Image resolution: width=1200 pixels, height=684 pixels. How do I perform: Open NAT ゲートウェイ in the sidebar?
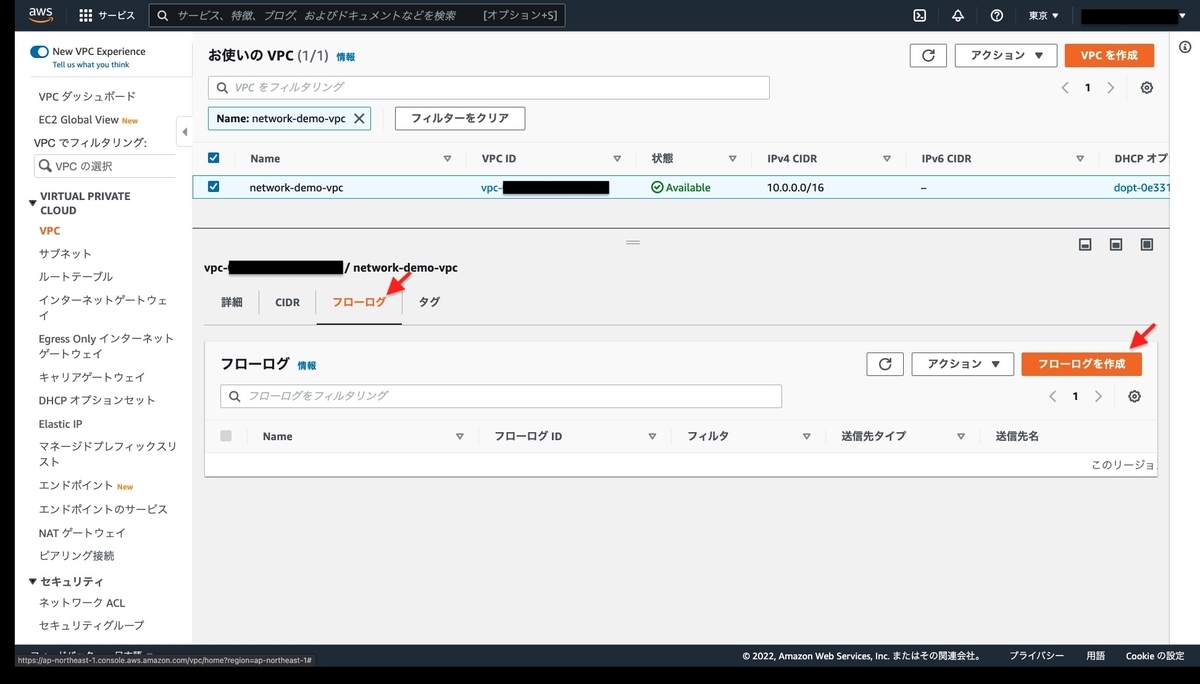pos(82,533)
